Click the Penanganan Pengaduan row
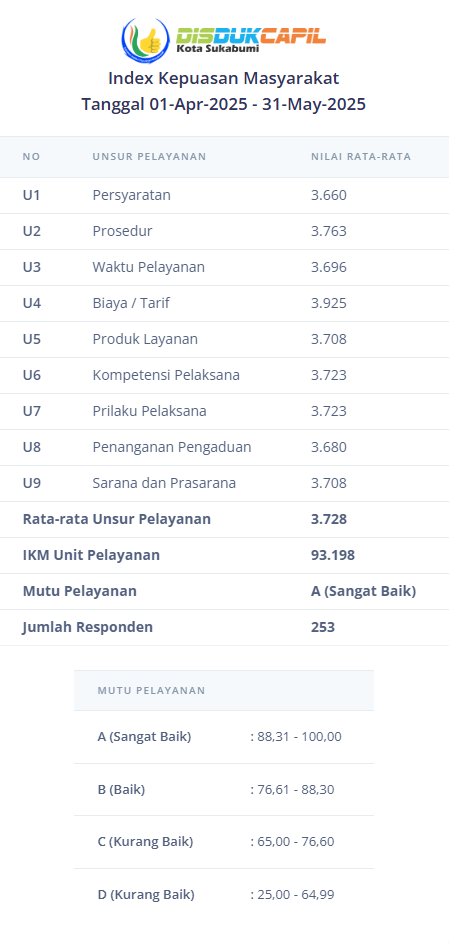 (x=224, y=447)
